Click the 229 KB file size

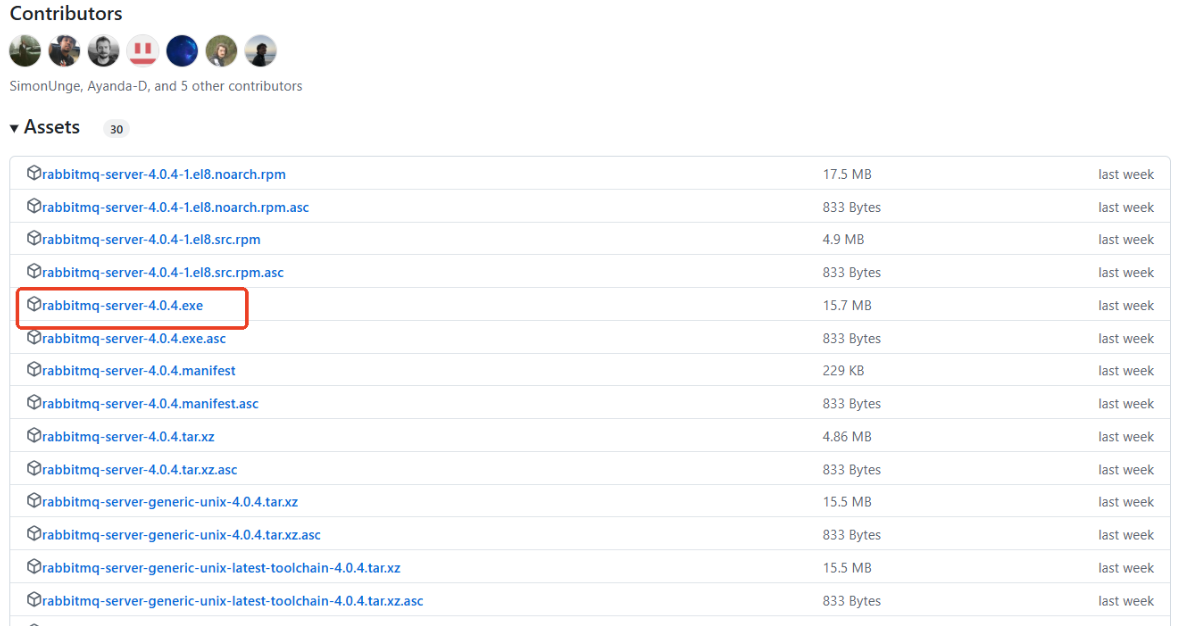tap(843, 370)
